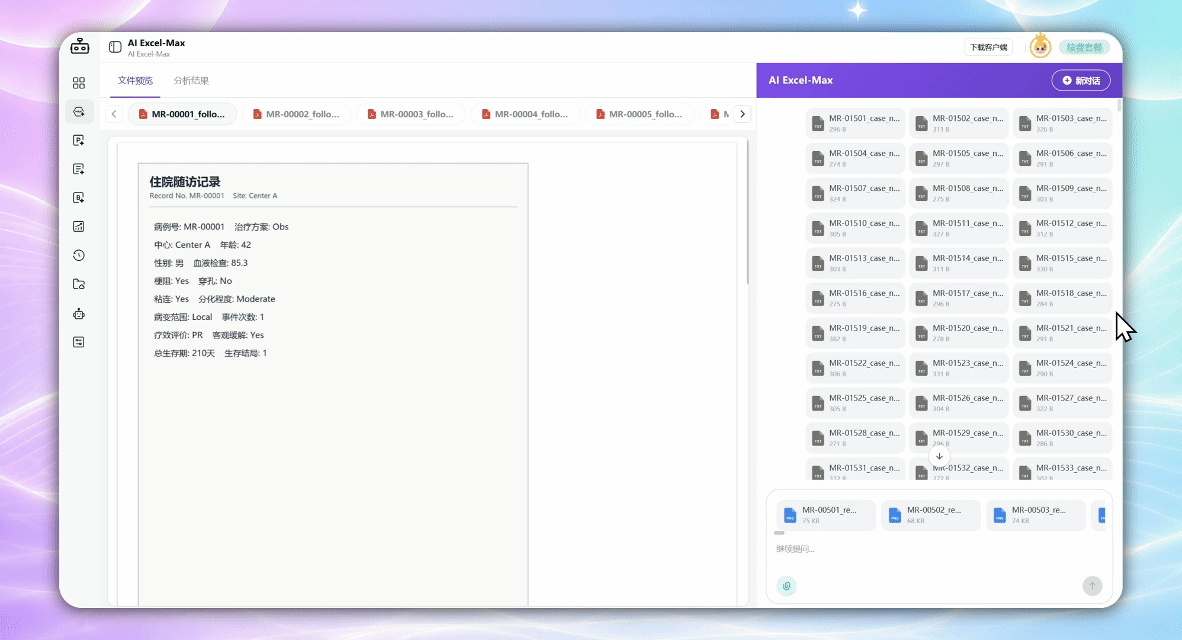Screen dimensions: 1182x640
Task: Switch to the 分析结果 tab
Action: click(x=191, y=81)
